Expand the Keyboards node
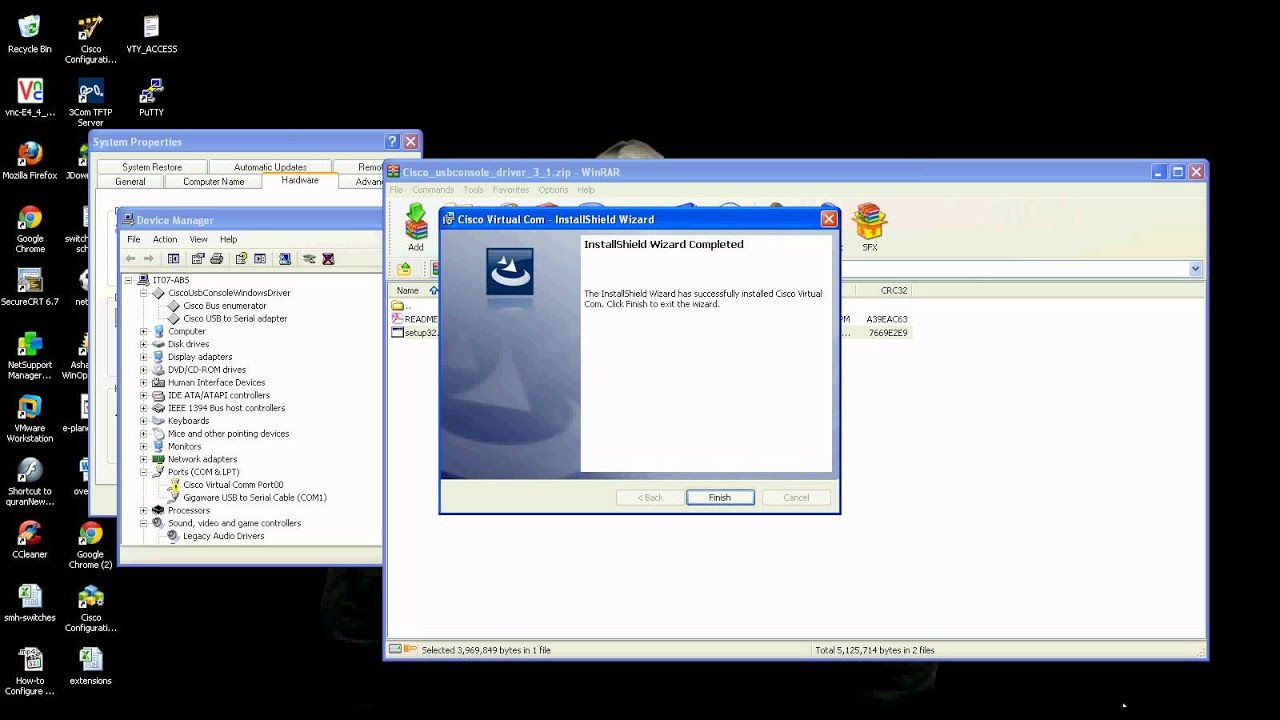 point(144,421)
